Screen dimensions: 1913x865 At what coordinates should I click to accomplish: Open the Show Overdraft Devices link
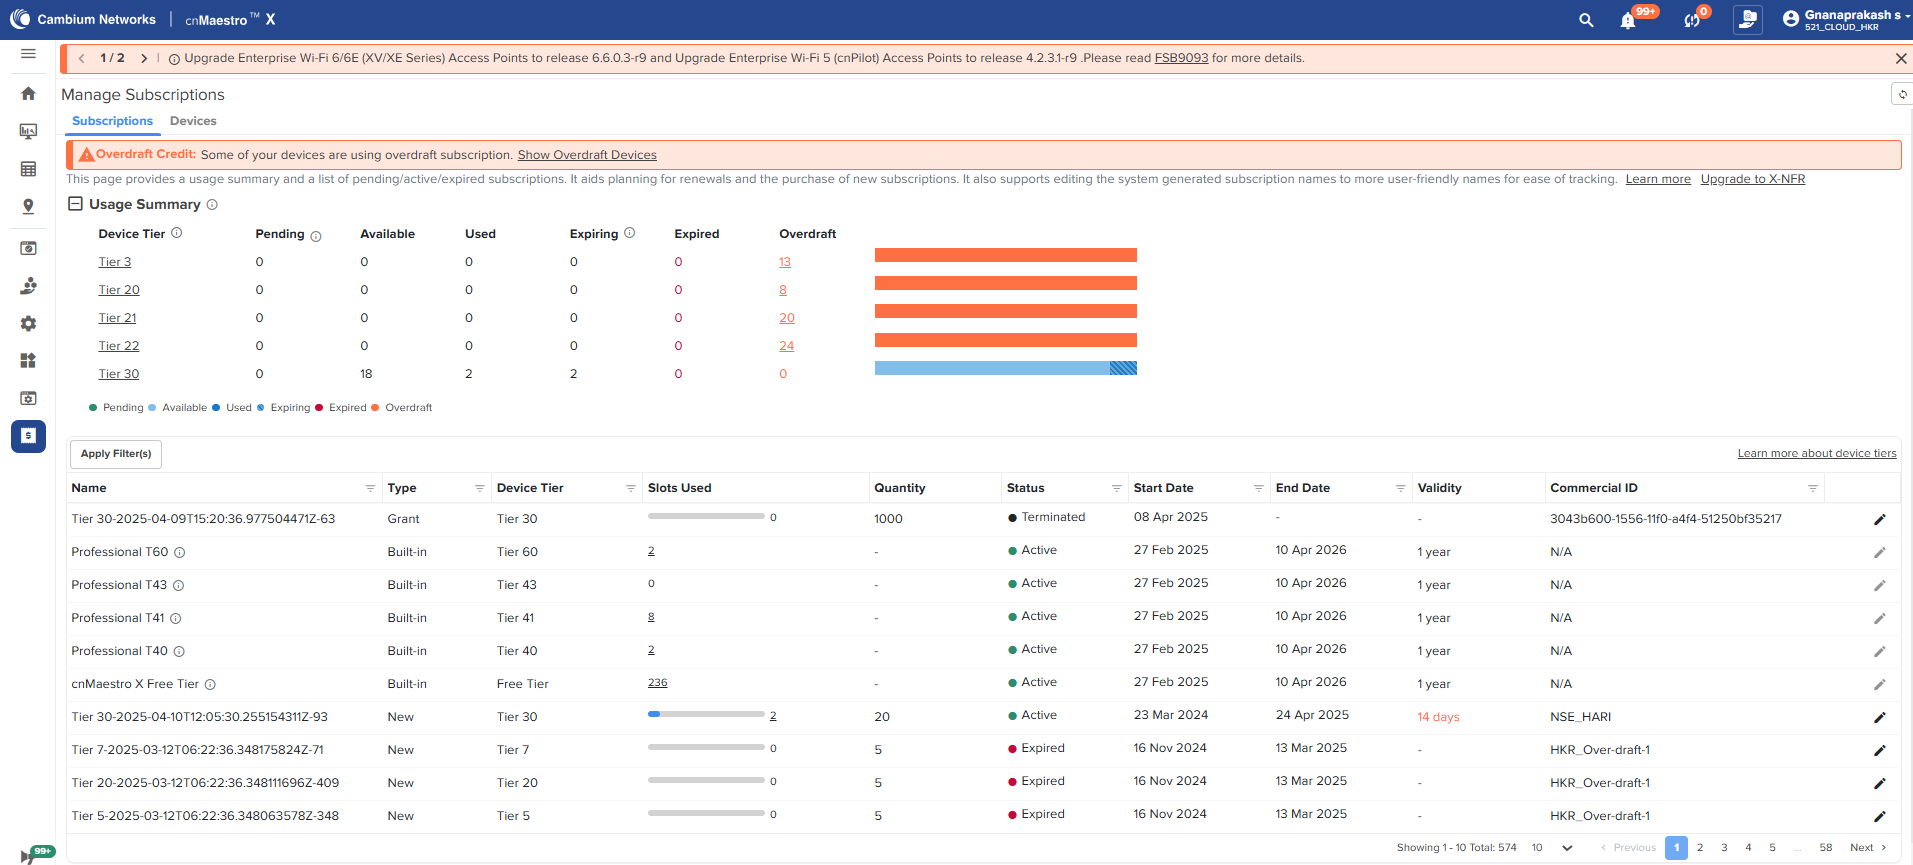pos(587,155)
